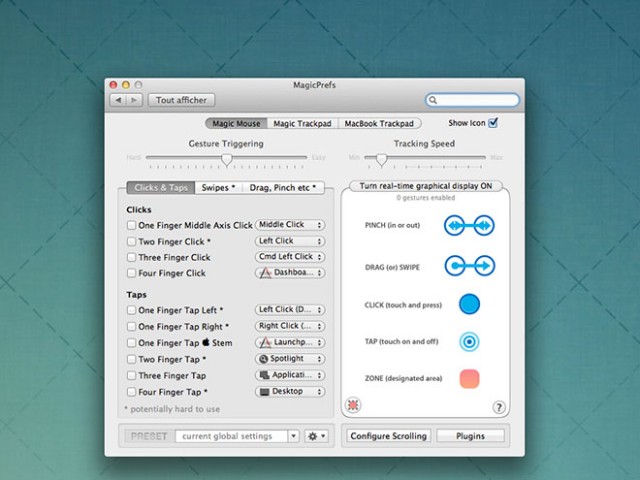
Task: Switch to the Magic Trackpad tab
Action: [x=302, y=123]
